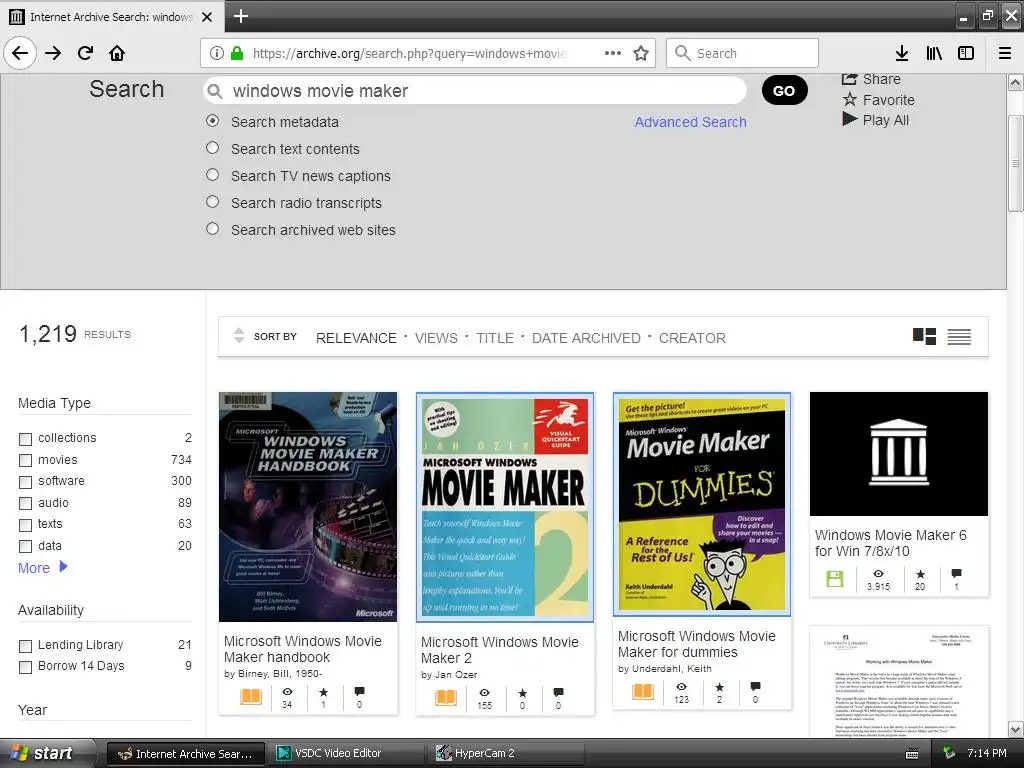Click the Share icon
Image resolution: width=1024 pixels, height=768 pixels.
849,79
